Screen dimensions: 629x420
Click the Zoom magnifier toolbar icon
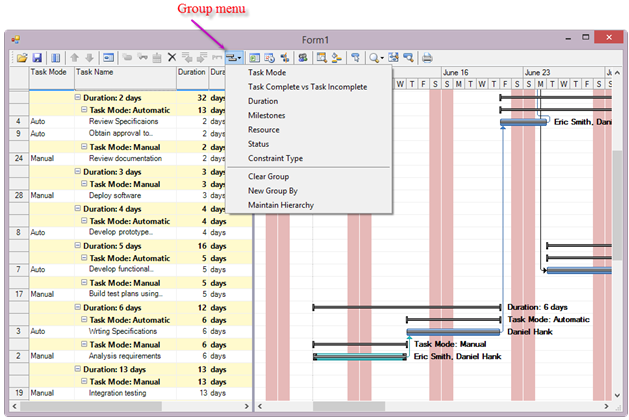pyautogui.click(x=374, y=58)
